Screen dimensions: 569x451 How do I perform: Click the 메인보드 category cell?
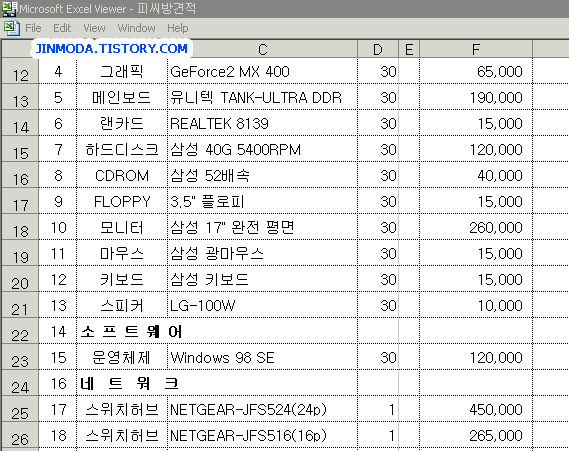(x=122, y=97)
